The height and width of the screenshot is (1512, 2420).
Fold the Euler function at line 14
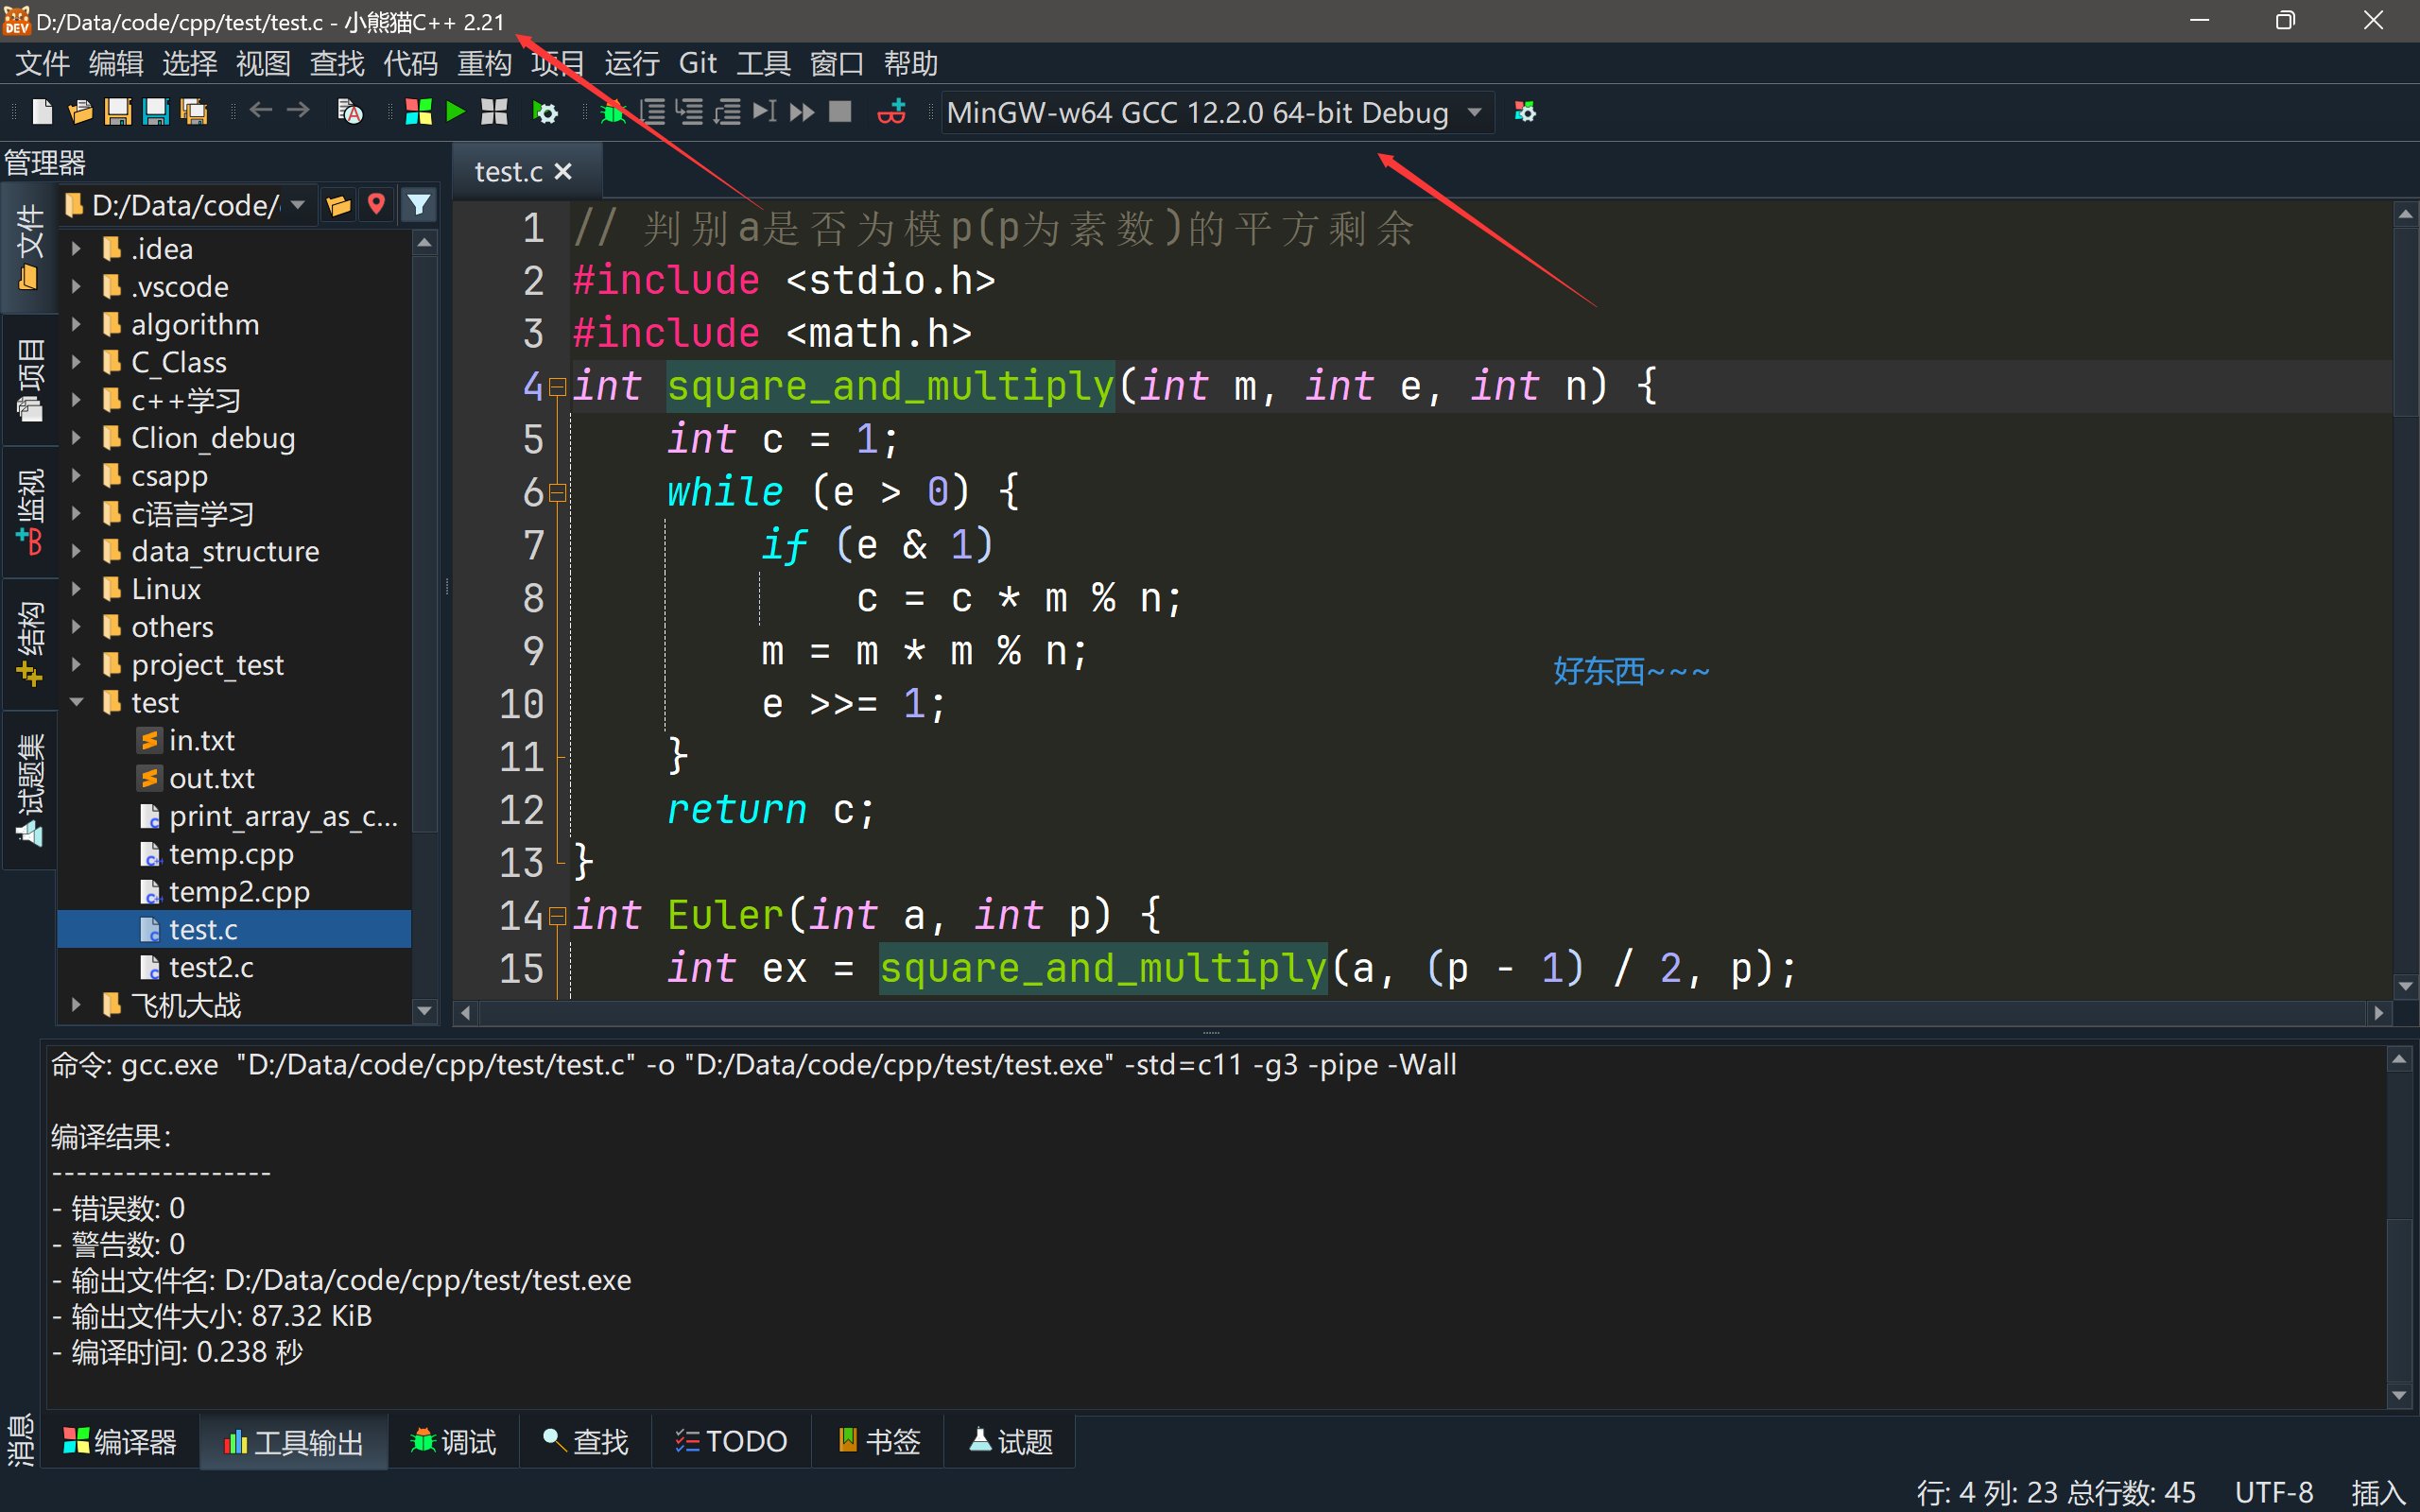tap(558, 915)
